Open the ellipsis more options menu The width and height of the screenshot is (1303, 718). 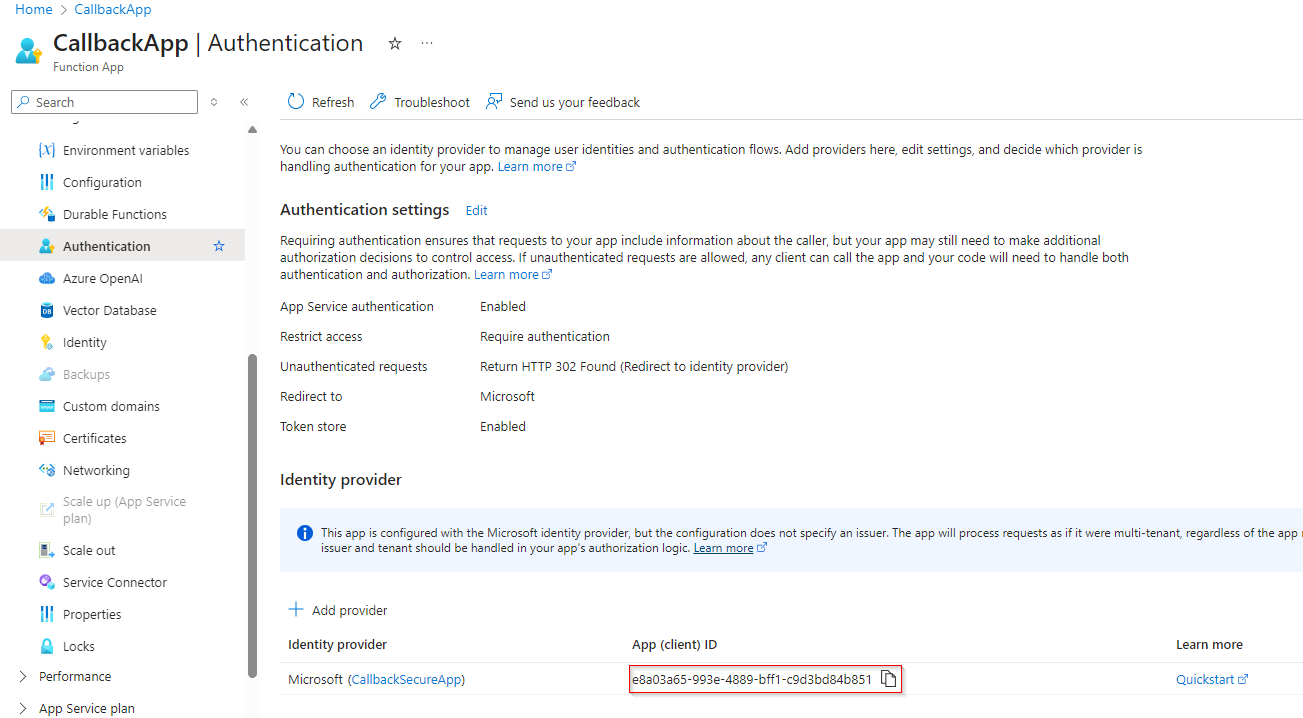click(427, 44)
